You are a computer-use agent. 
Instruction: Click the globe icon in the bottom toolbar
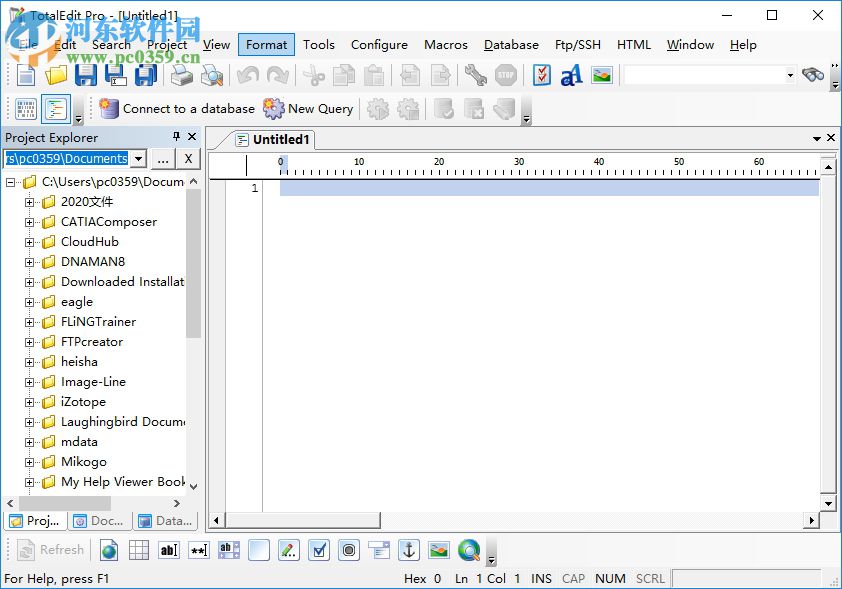(107, 549)
